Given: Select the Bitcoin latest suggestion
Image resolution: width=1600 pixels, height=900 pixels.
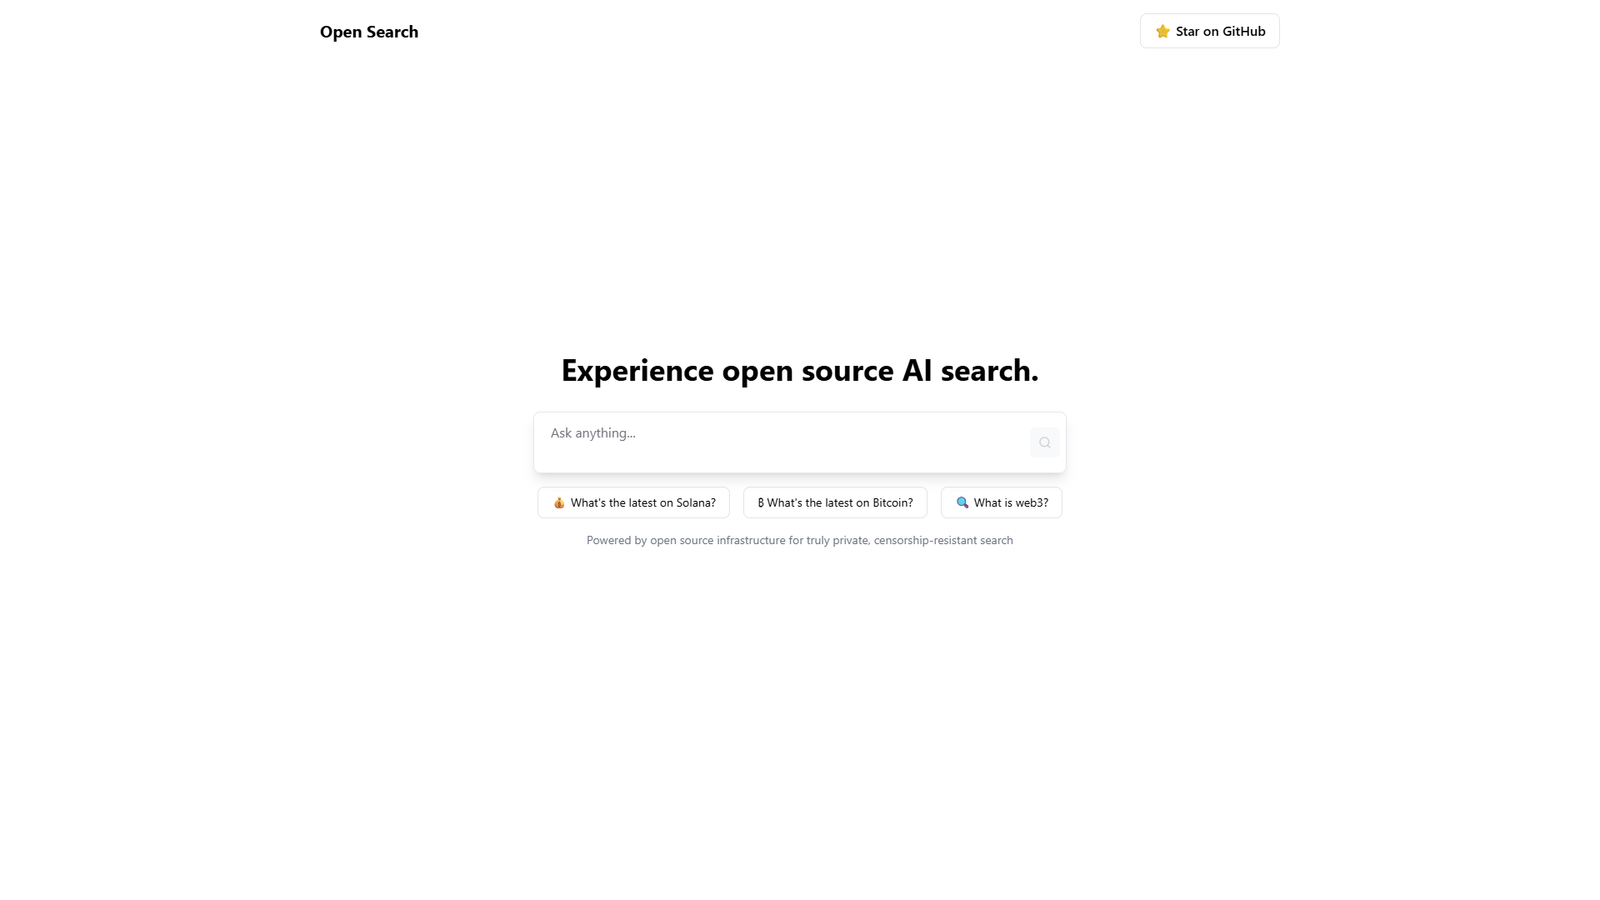Looking at the screenshot, I should (x=835, y=503).
